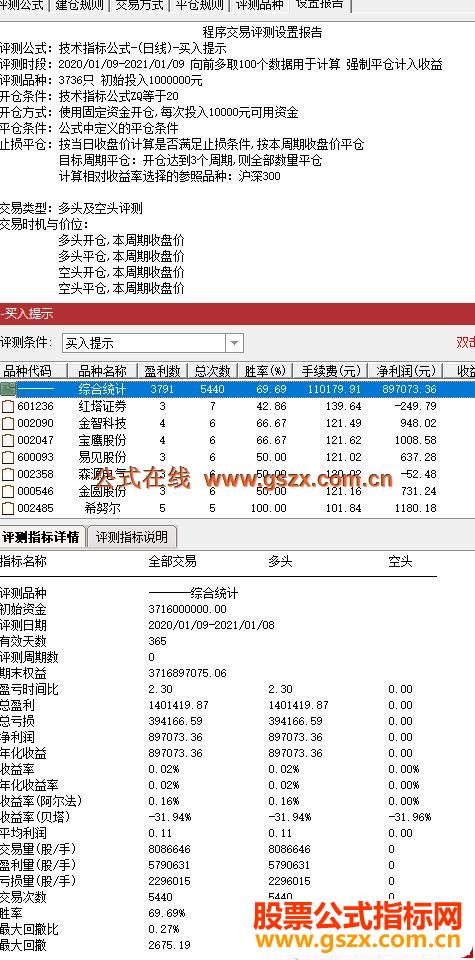Viewport: 475px width, 960px height.
Task: Switch to the 交易方式 tab
Action: click(x=140, y=6)
